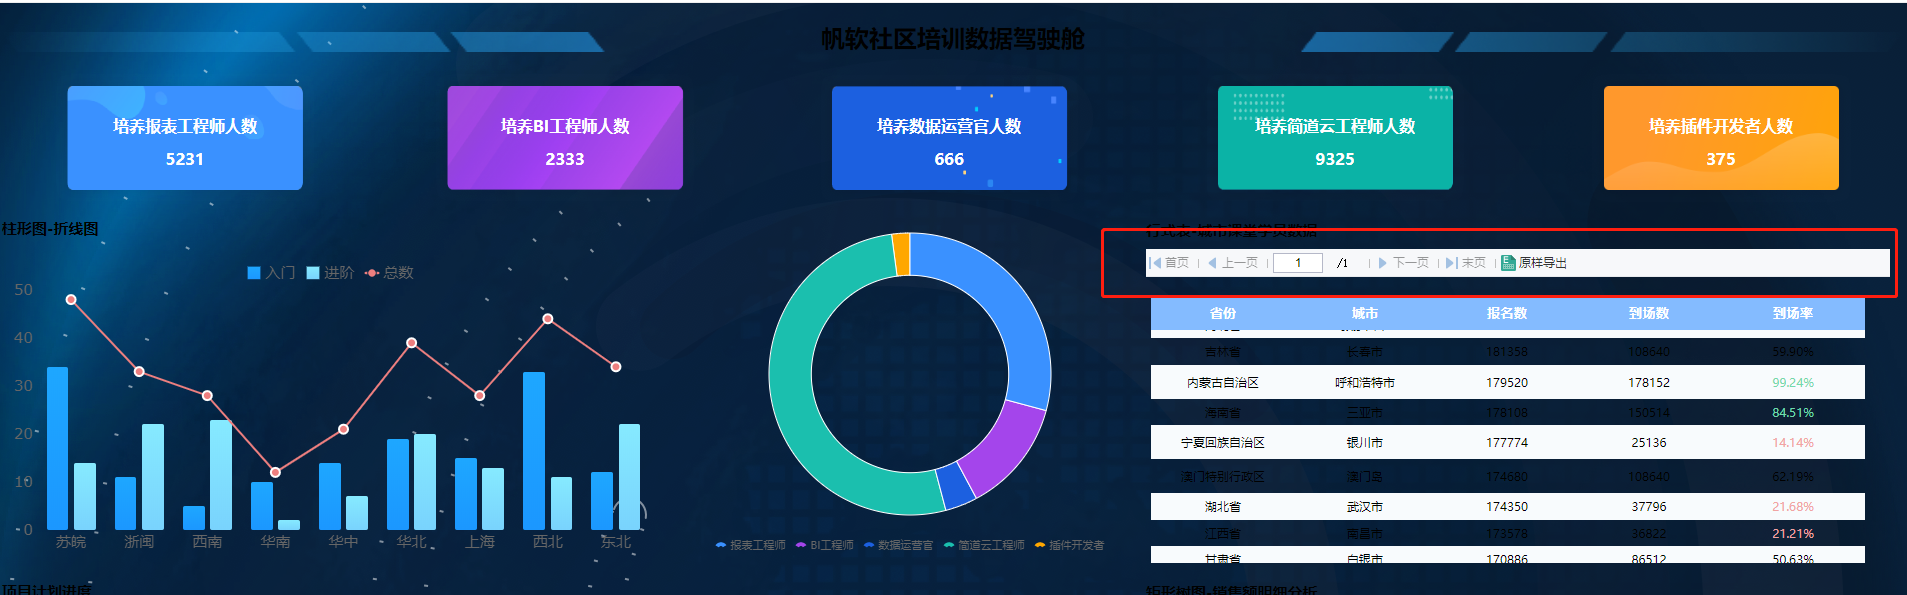Click the 苏皖 总数 line data point
1907x595 pixels.
point(71,299)
